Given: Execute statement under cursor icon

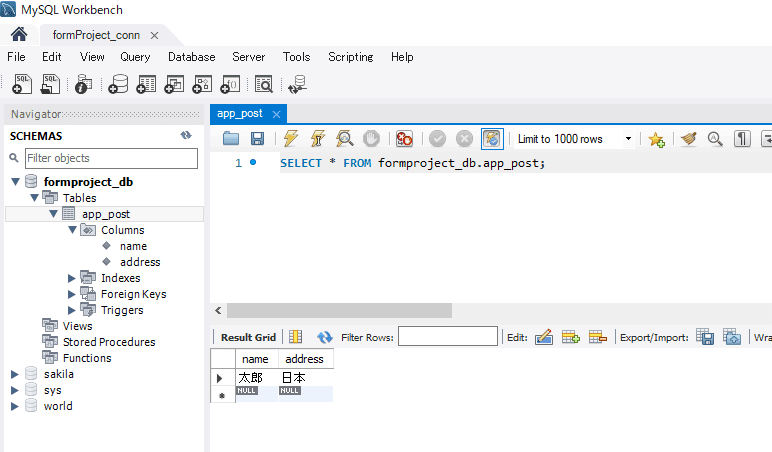Looking at the screenshot, I should pyautogui.click(x=318, y=139).
